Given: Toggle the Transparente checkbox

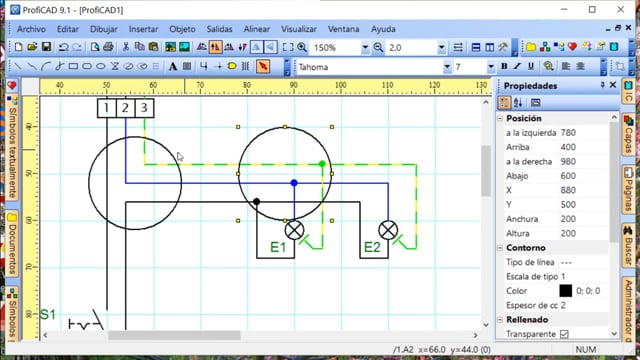Looking at the screenshot, I should pos(564,334).
